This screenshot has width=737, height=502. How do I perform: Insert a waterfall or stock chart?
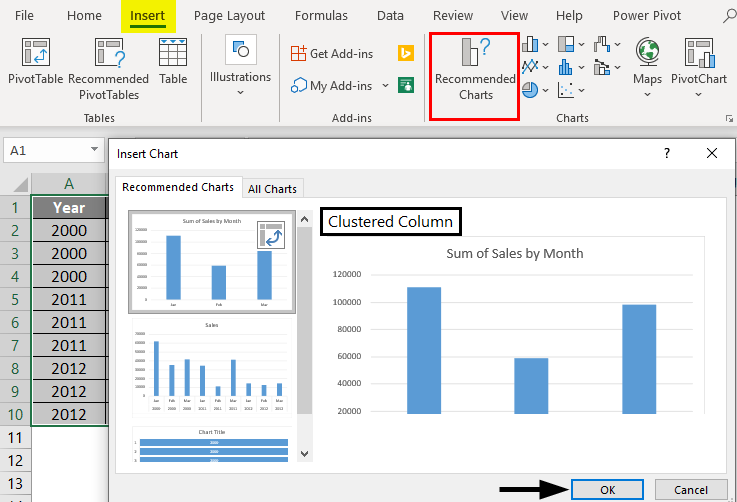(602, 44)
